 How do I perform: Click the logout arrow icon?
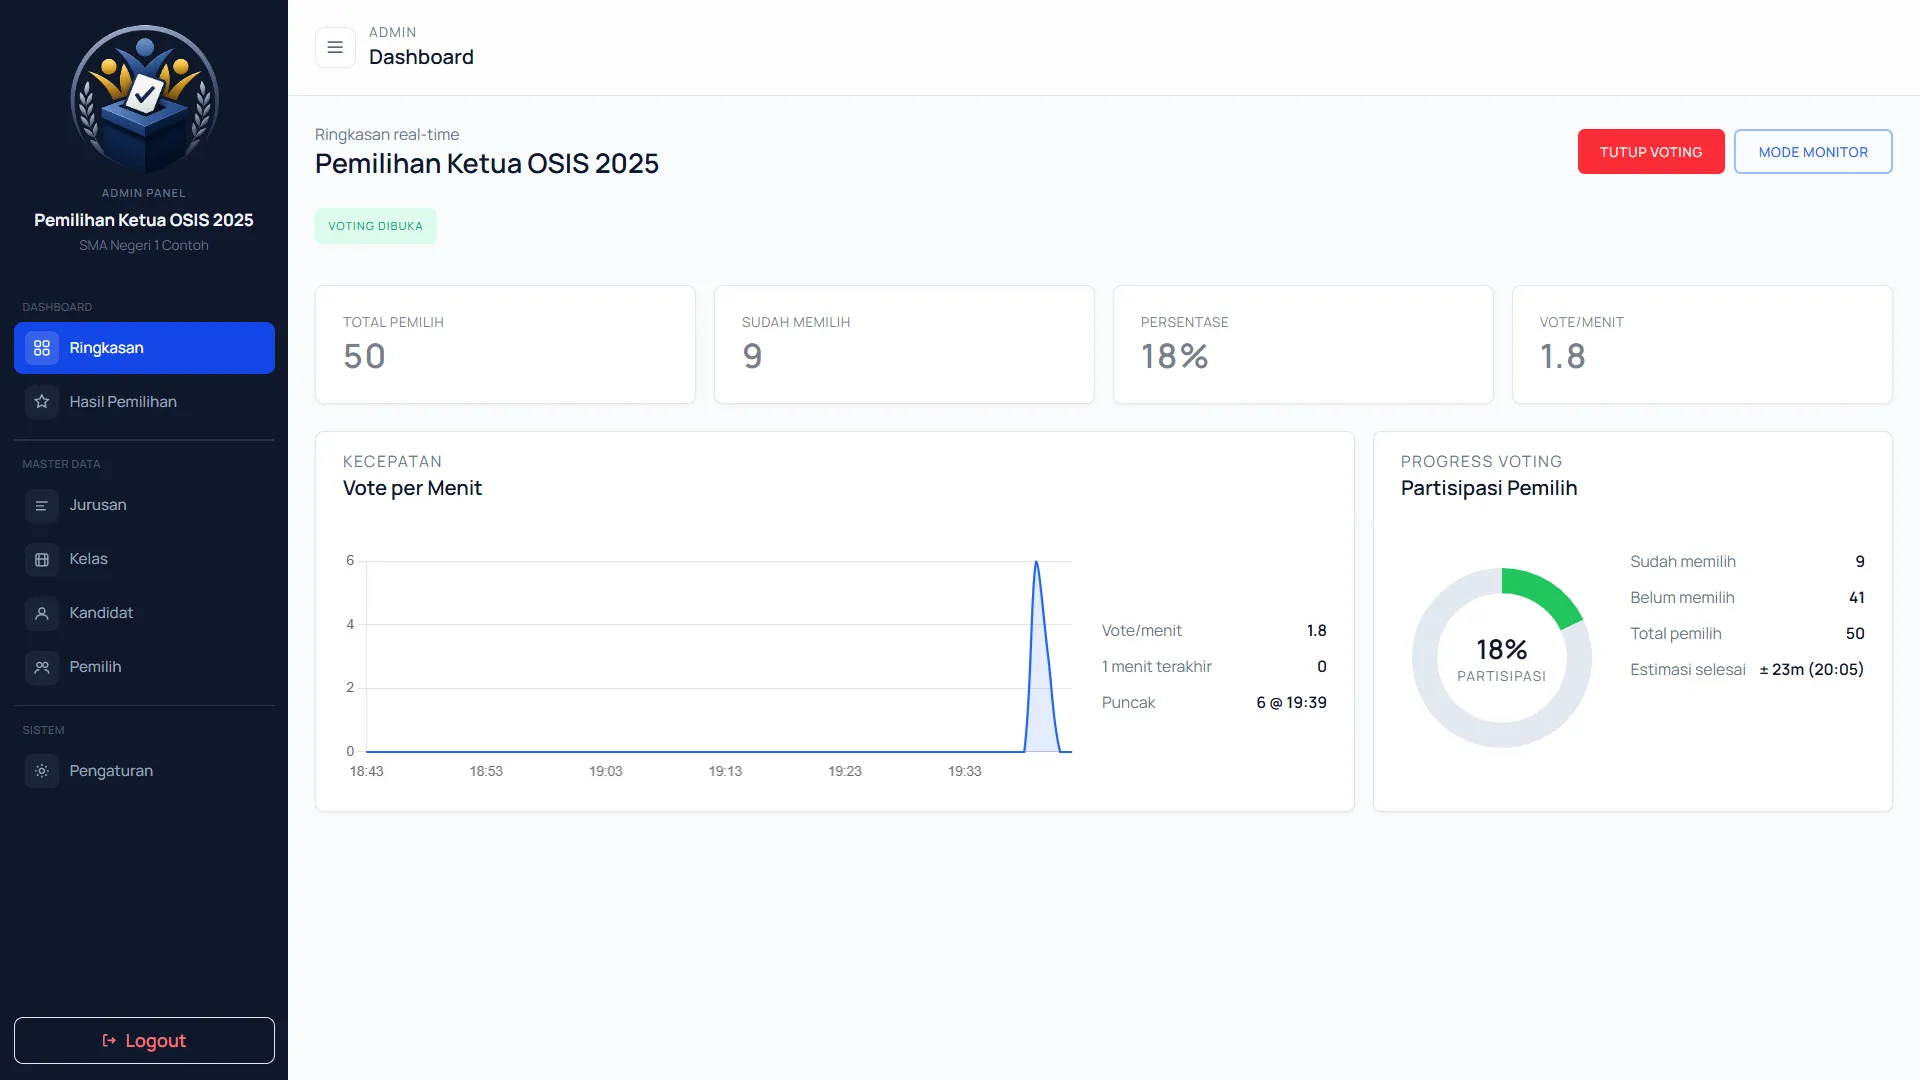(x=110, y=1041)
